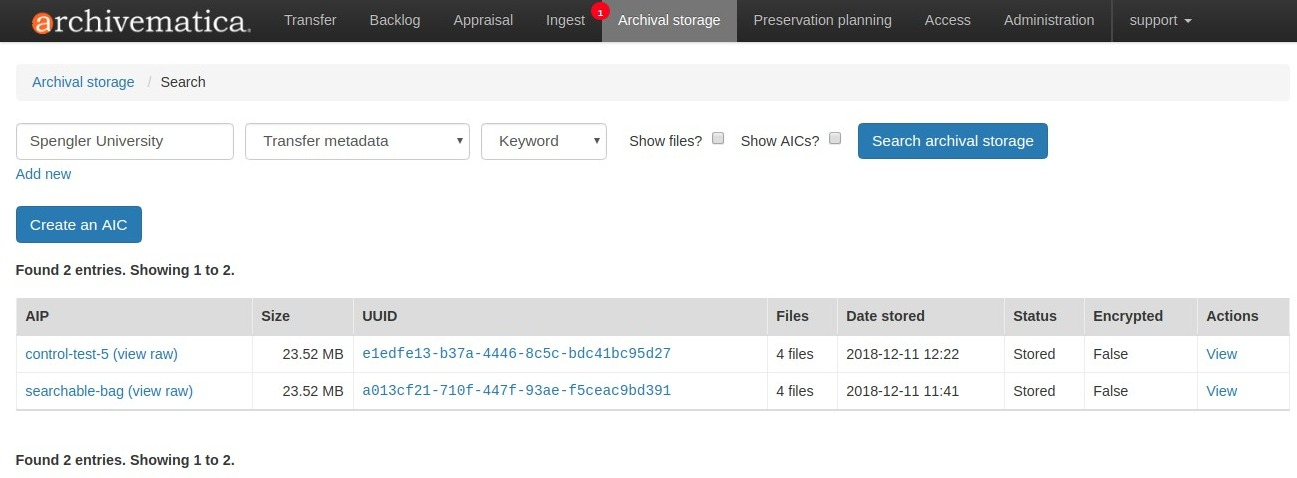This screenshot has width=1297, height=478.
Task: Switch to the Backlog tab
Action: [395, 20]
